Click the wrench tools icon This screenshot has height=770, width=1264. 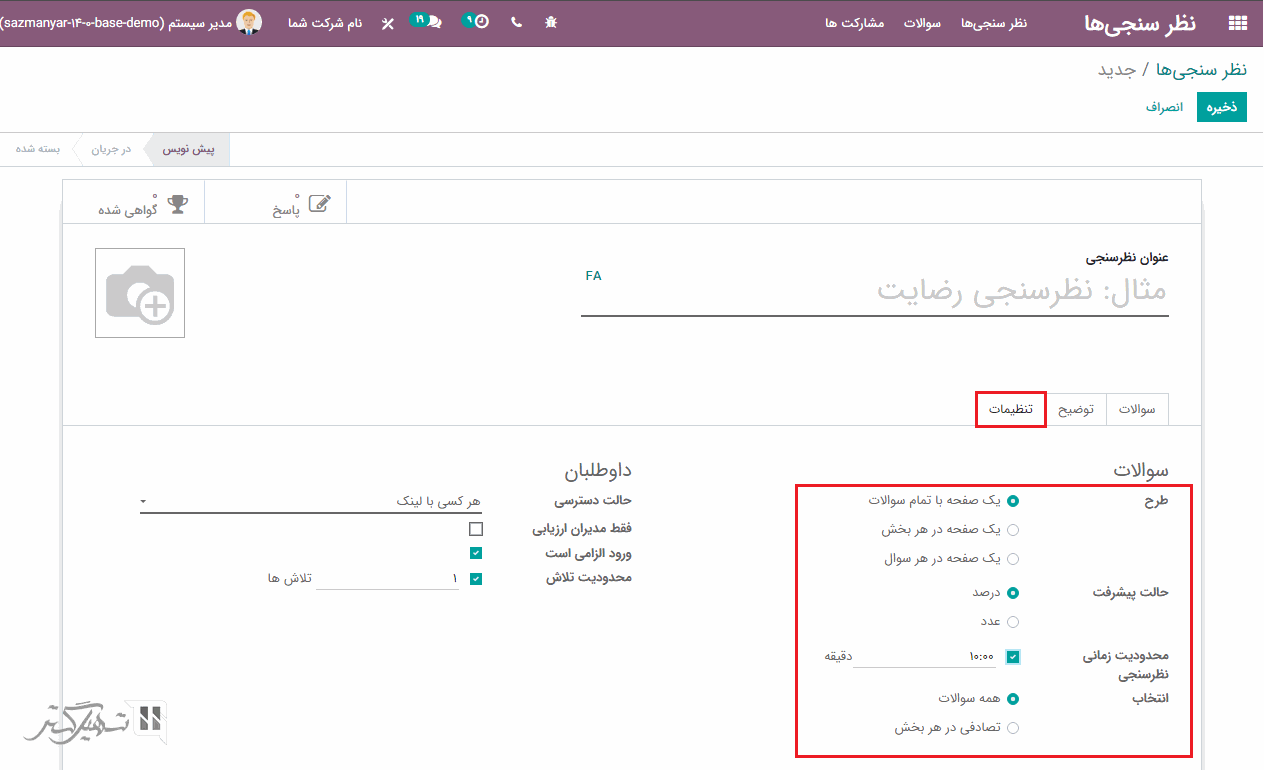(x=388, y=23)
